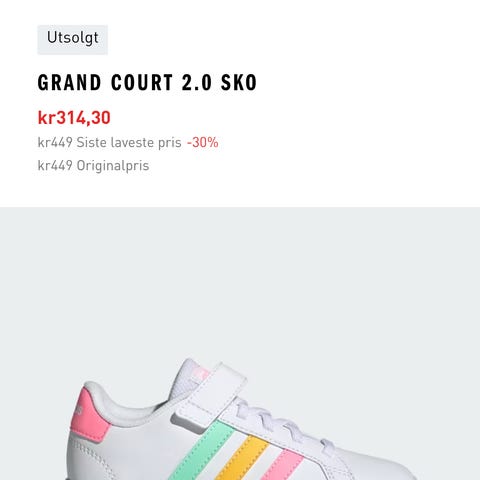480x480 pixels.
Task: Click the pink tongue label on the shoe
Action: click(x=201, y=373)
